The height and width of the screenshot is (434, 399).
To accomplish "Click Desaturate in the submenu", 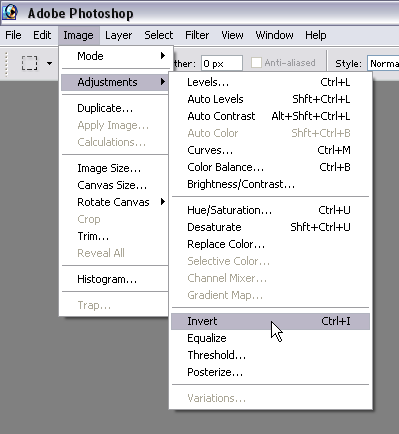I will point(270,227).
